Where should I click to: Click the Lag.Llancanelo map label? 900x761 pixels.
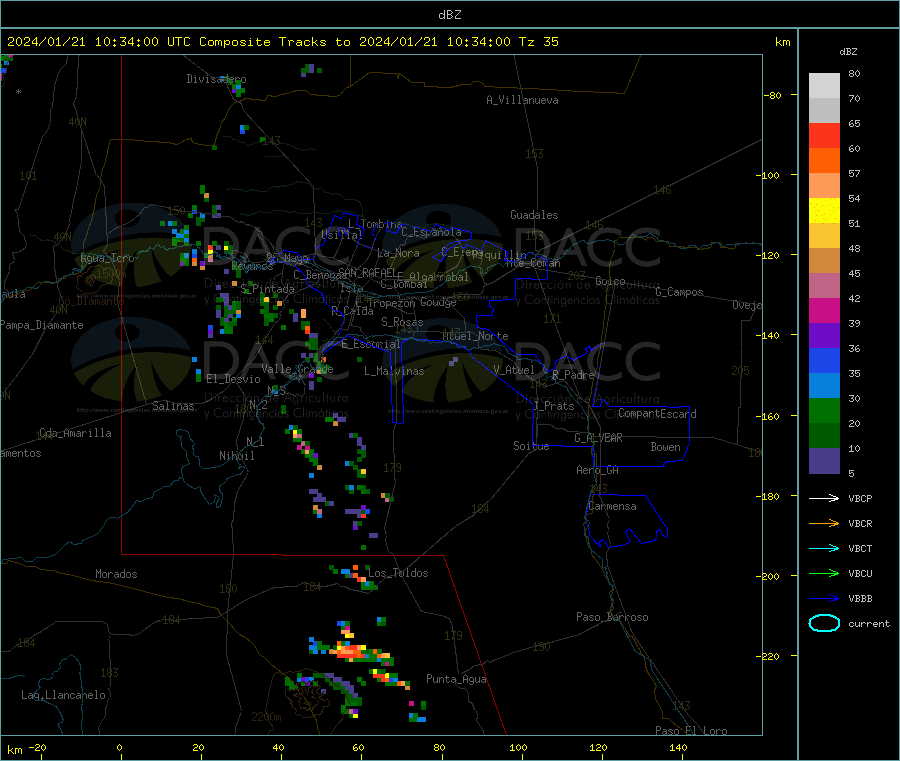[63, 695]
